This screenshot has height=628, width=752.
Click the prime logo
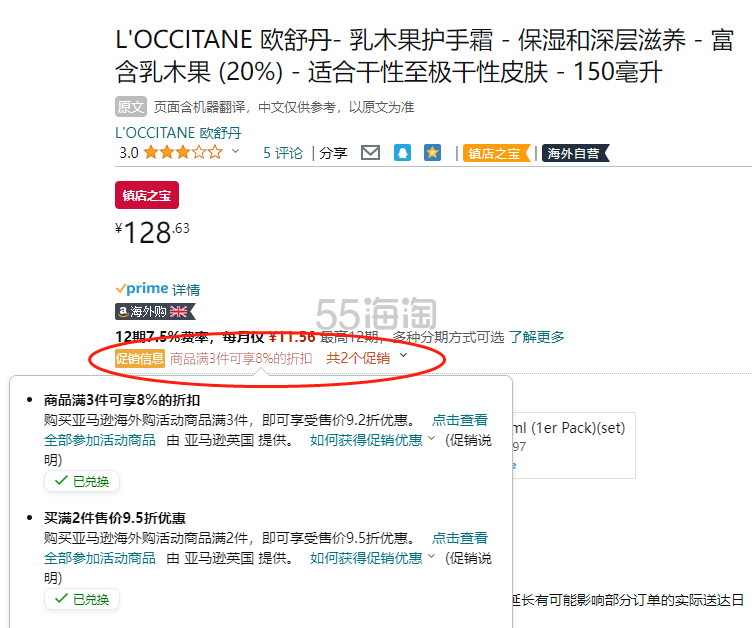click(x=142, y=288)
